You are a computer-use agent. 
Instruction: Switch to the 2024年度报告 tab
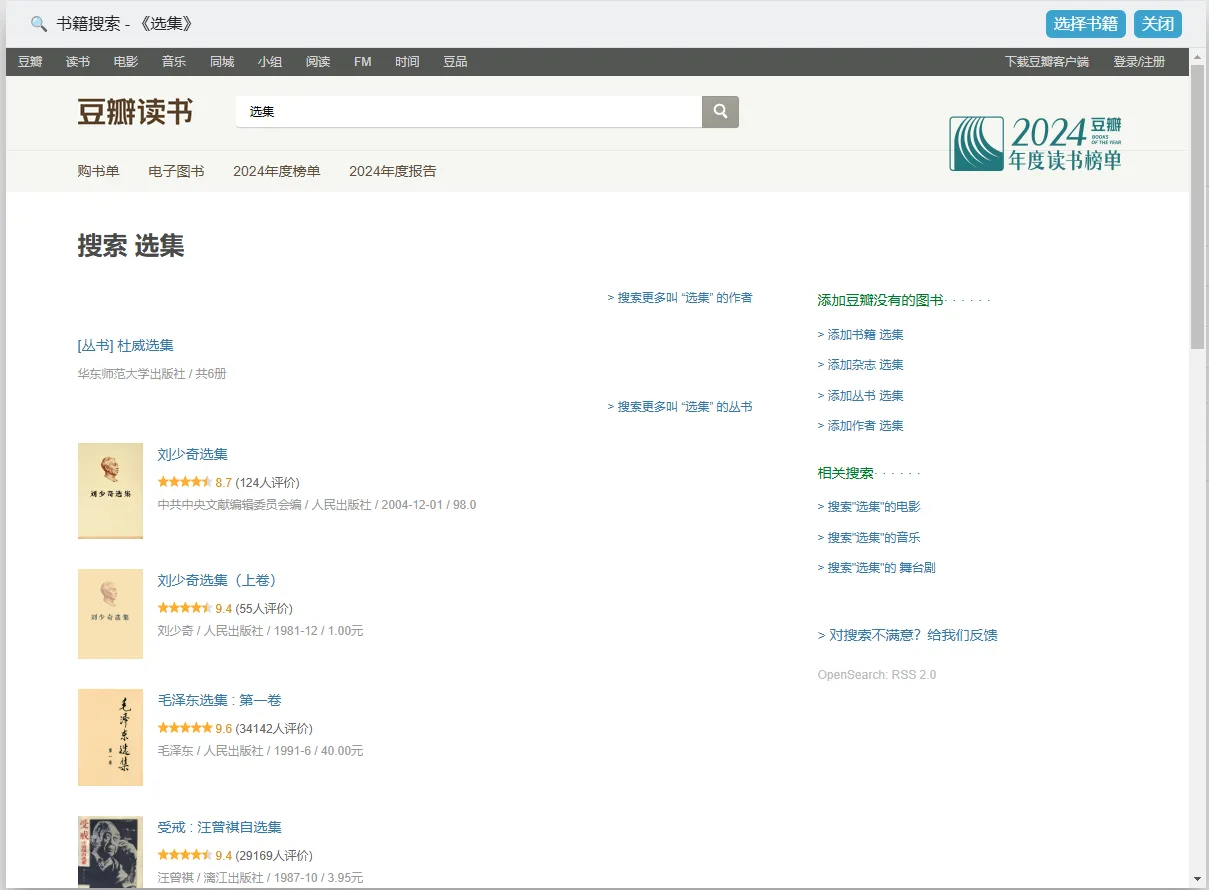click(391, 170)
